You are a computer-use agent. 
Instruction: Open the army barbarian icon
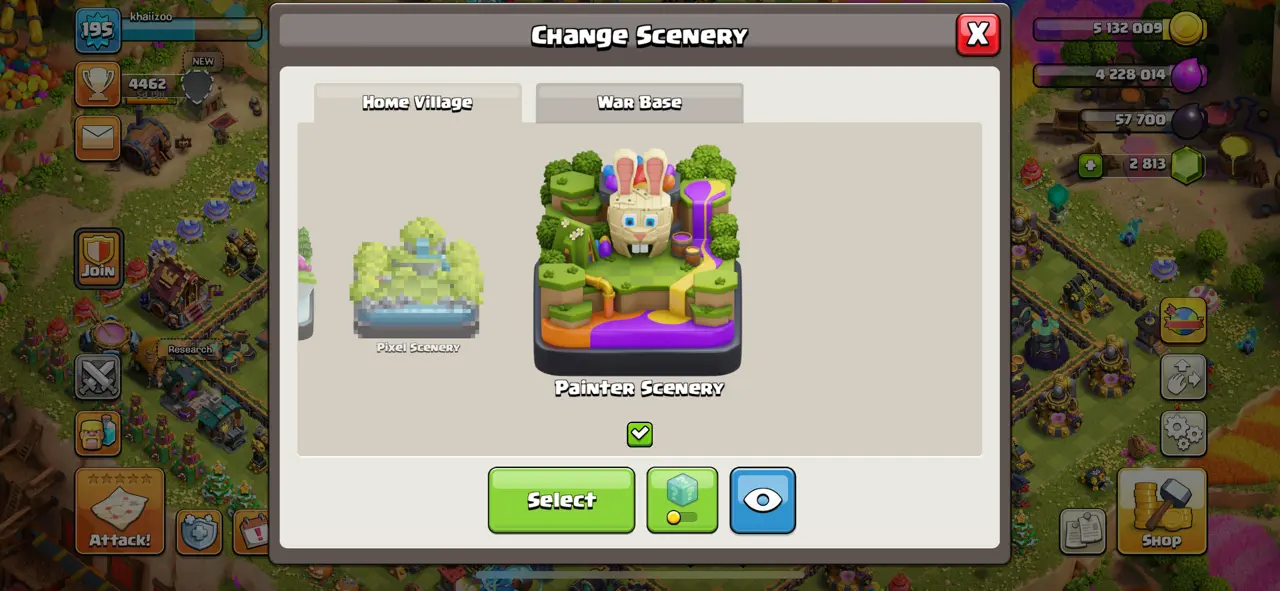tap(98, 433)
